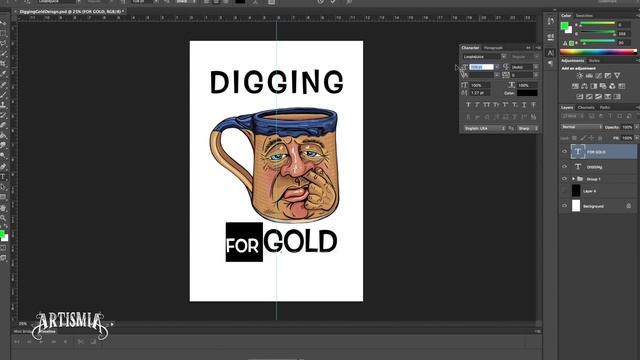Open the Normal blend mode dropdown

point(582,127)
